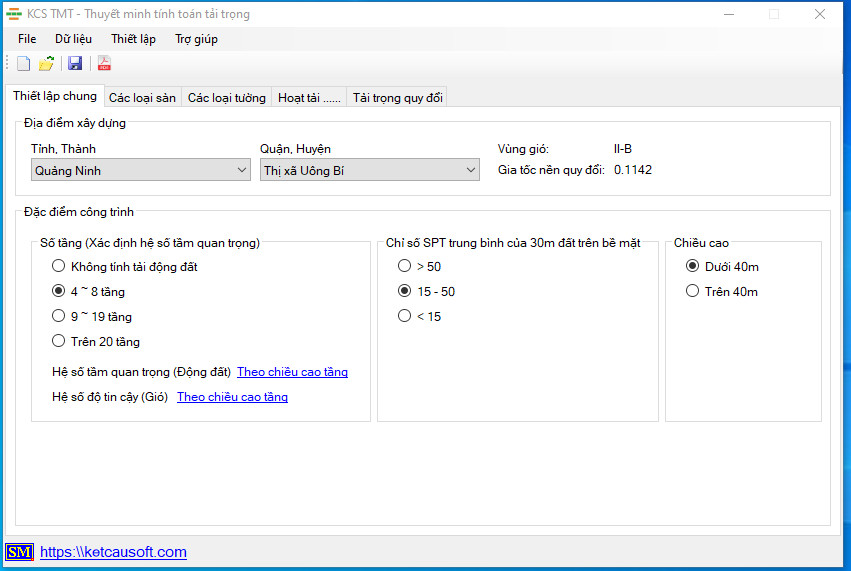Open the 'Dữ liệu' menu
Screen dimensions: 851x571
(x=73, y=39)
